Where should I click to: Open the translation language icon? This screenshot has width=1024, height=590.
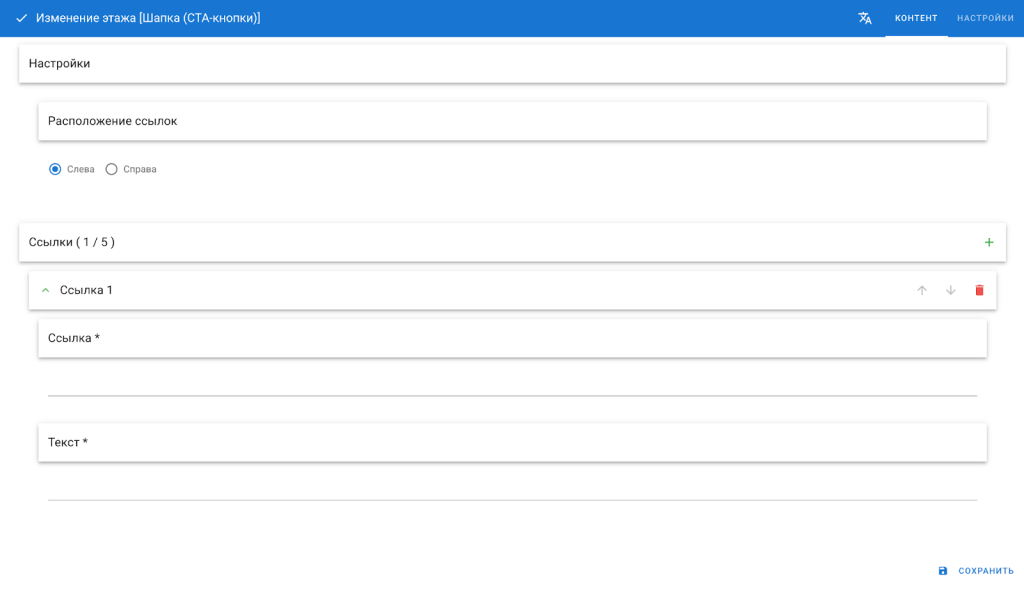[865, 18]
